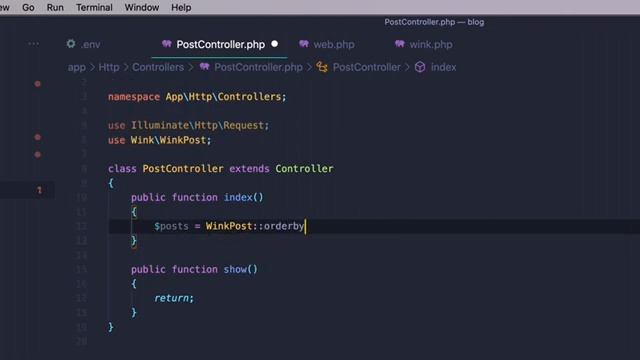Screen dimensions: 640x360
Task: Click 'Controller' after extends keyword
Action: (304, 169)
